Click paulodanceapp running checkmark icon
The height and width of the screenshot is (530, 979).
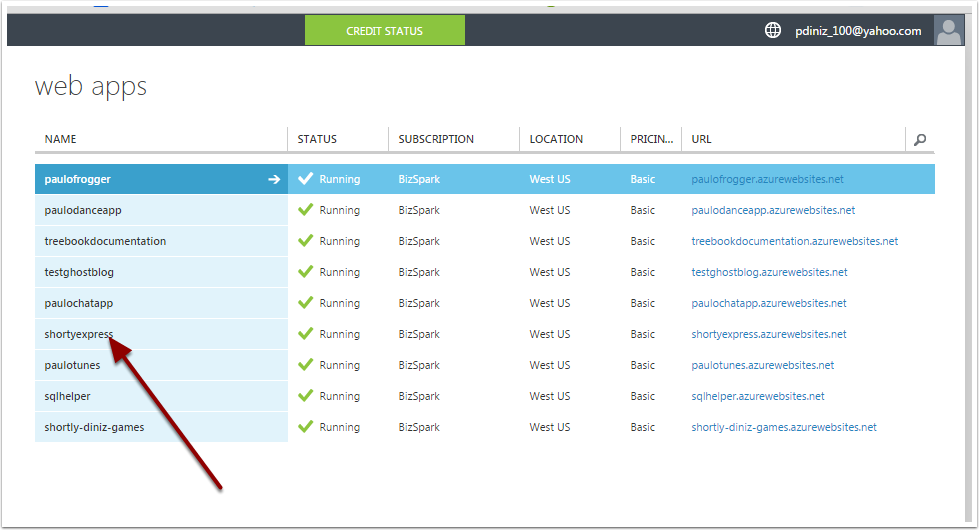pyautogui.click(x=305, y=210)
